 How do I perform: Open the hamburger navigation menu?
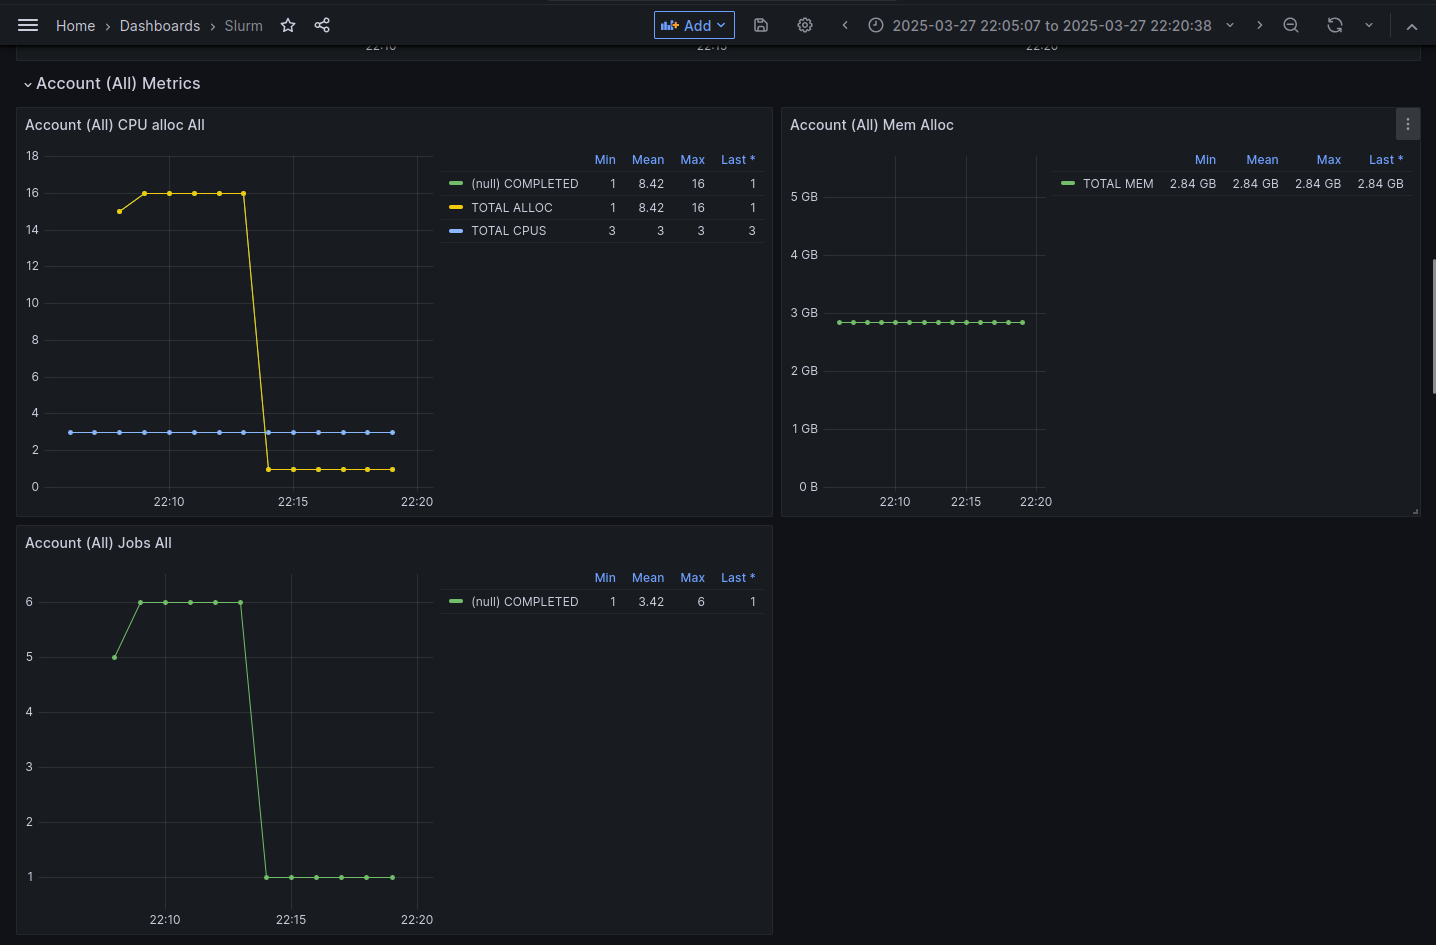(28, 25)
